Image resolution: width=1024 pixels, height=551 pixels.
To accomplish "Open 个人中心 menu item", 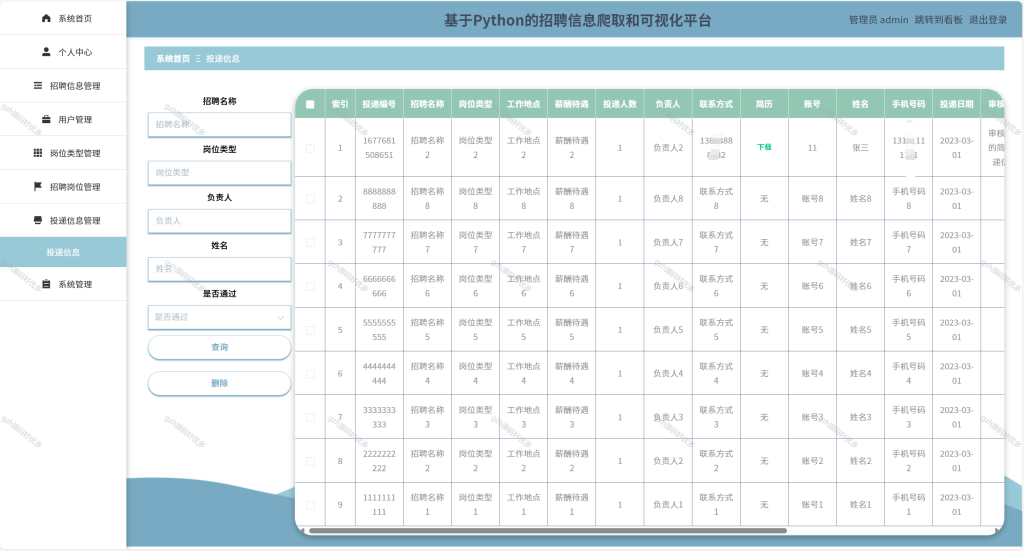I will (x=63, y=52).
